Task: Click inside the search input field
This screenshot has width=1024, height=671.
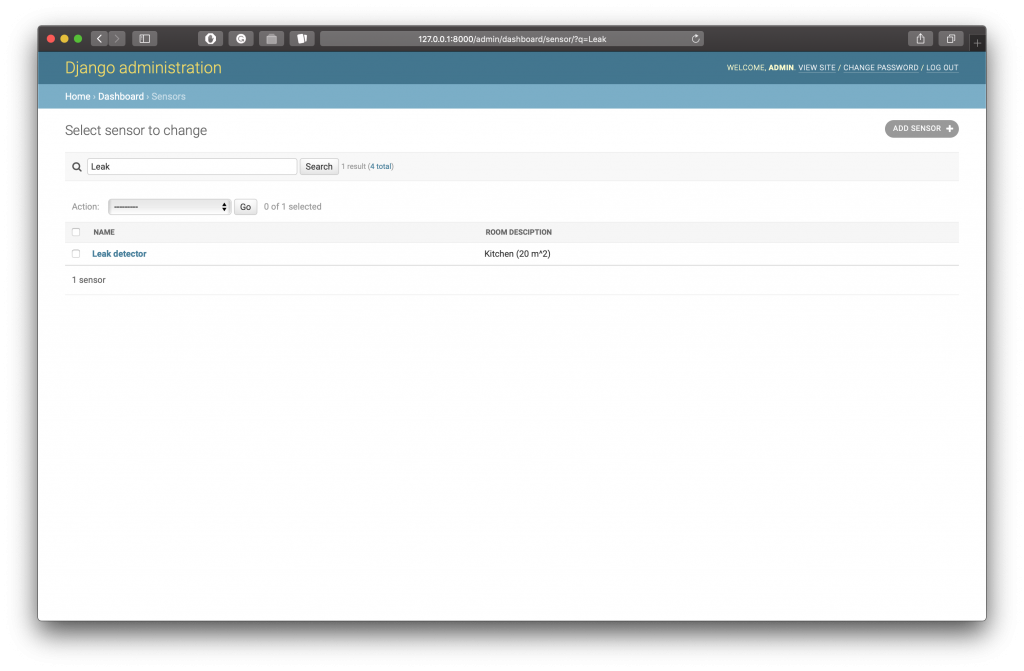Action: [192, 166]
